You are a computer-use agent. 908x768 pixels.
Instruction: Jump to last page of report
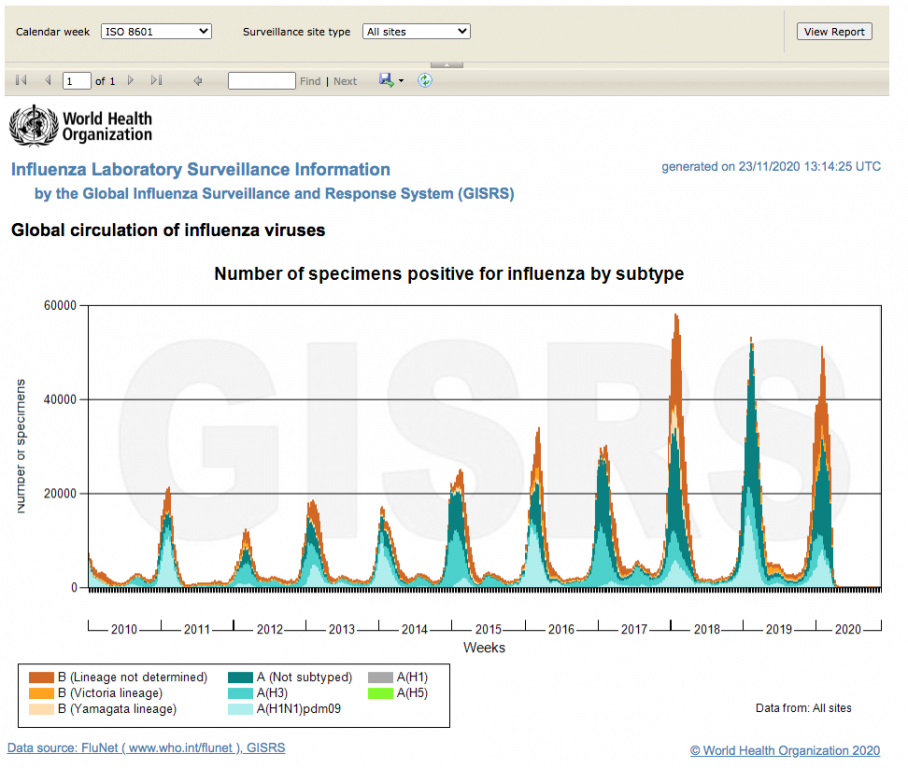coord(156,81)
